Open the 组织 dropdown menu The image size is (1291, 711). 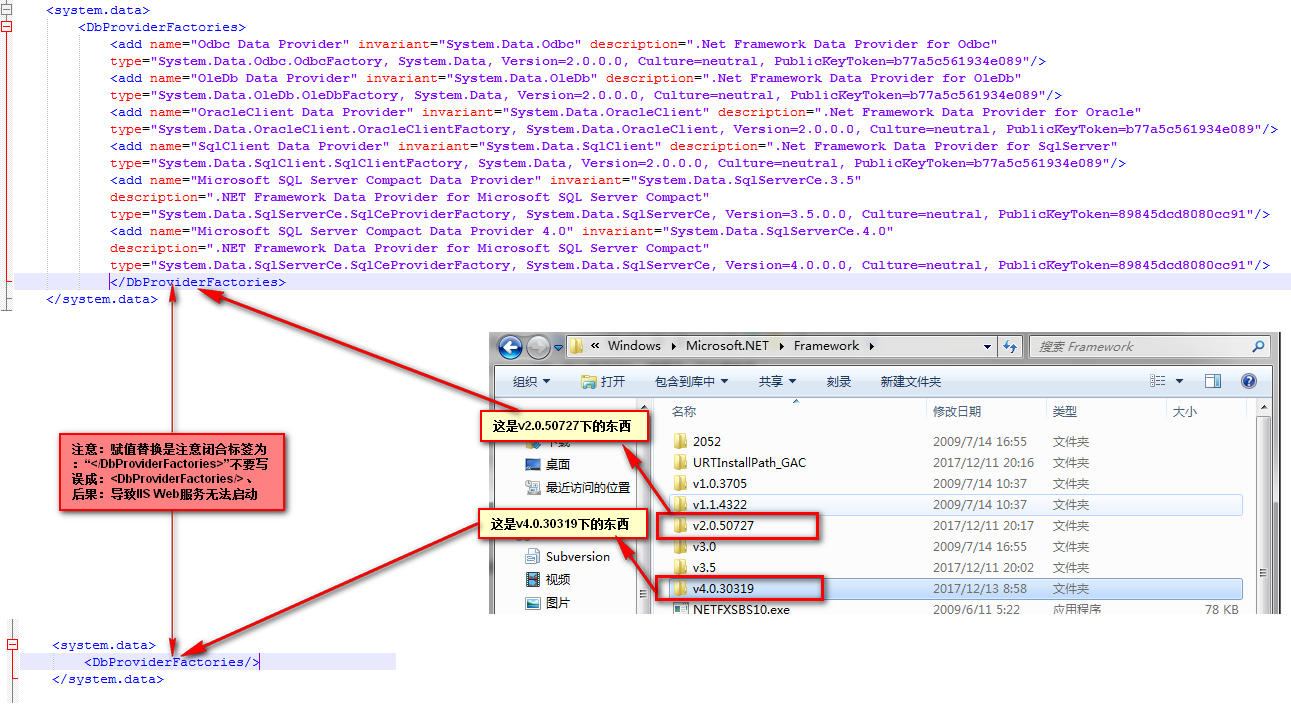pyautogui.click(x=531, y=381)
